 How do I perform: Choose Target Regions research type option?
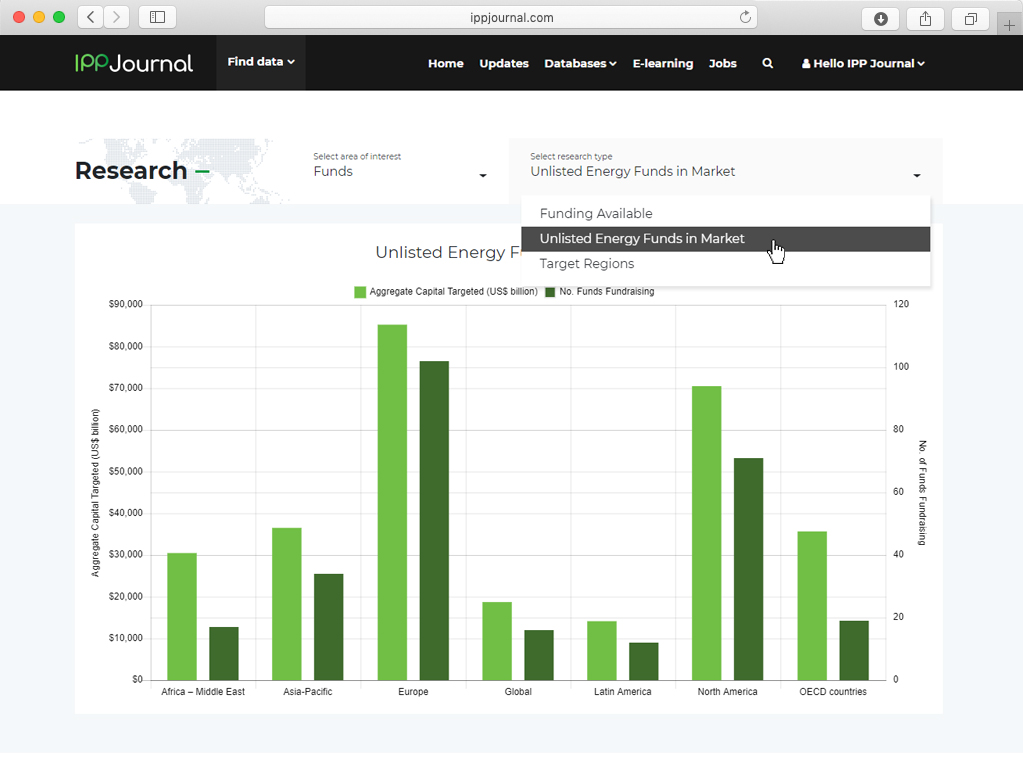pos(587,264)
